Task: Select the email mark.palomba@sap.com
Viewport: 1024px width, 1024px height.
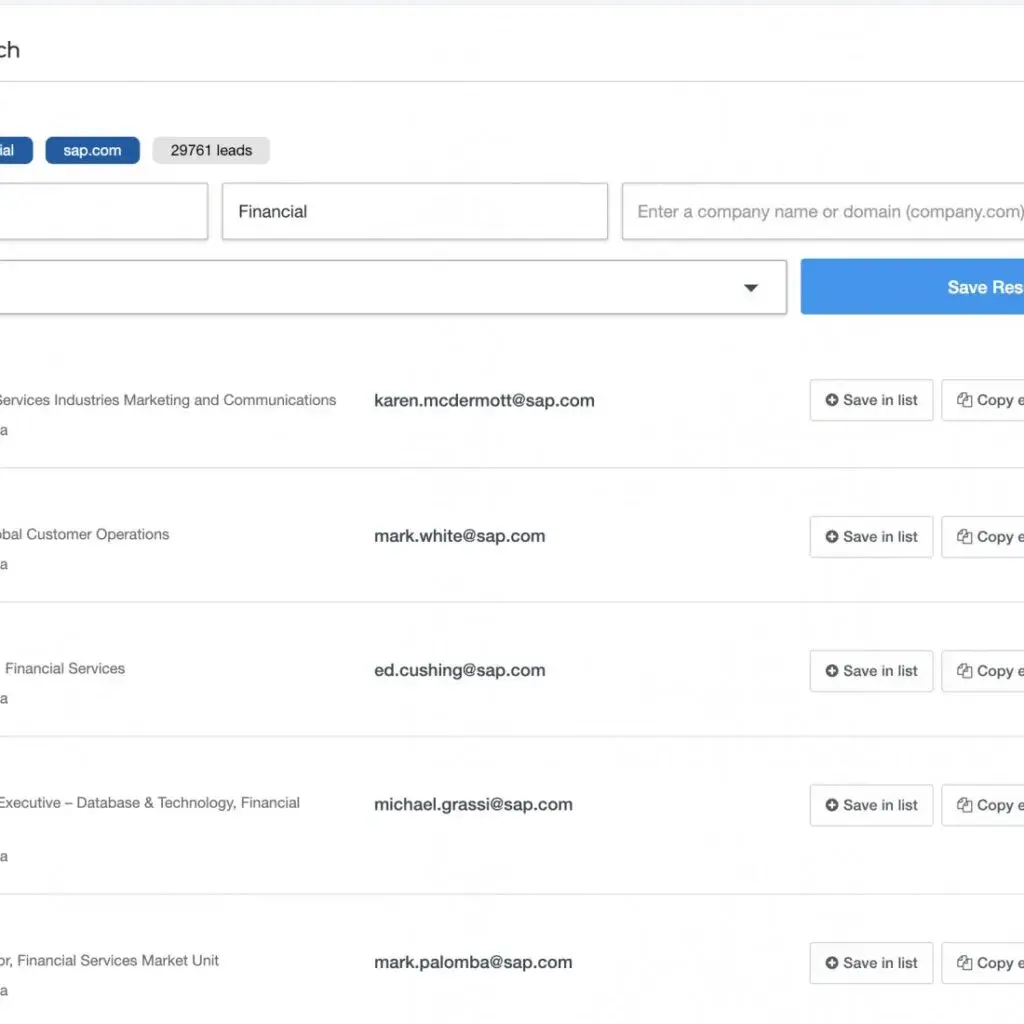Action: [473, 963]
